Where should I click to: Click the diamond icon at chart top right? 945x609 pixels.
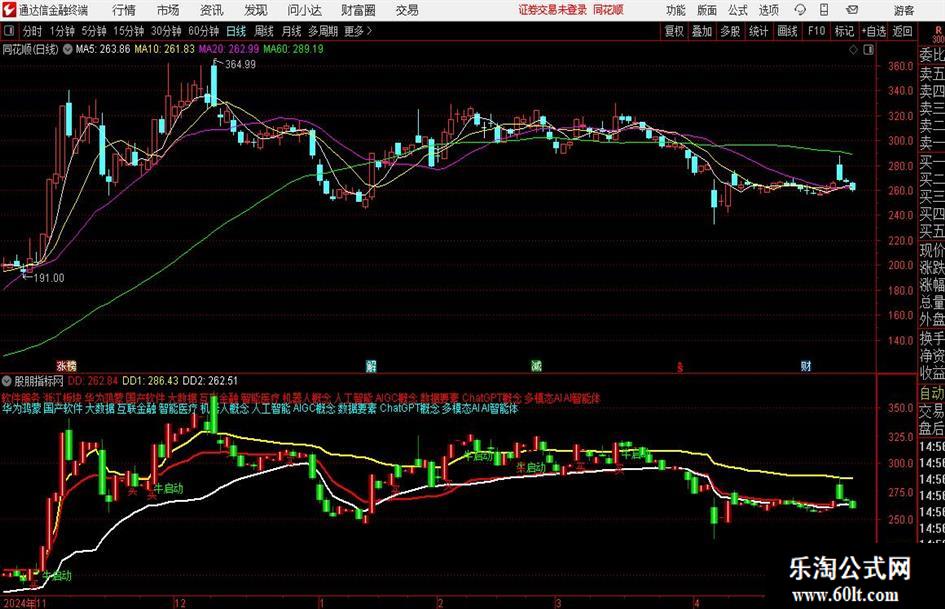point(853,50)
